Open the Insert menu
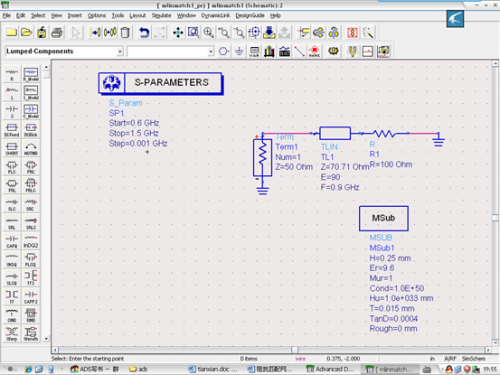Image resolution: width=500 pixels, height=375 pixels. (75, 16)
